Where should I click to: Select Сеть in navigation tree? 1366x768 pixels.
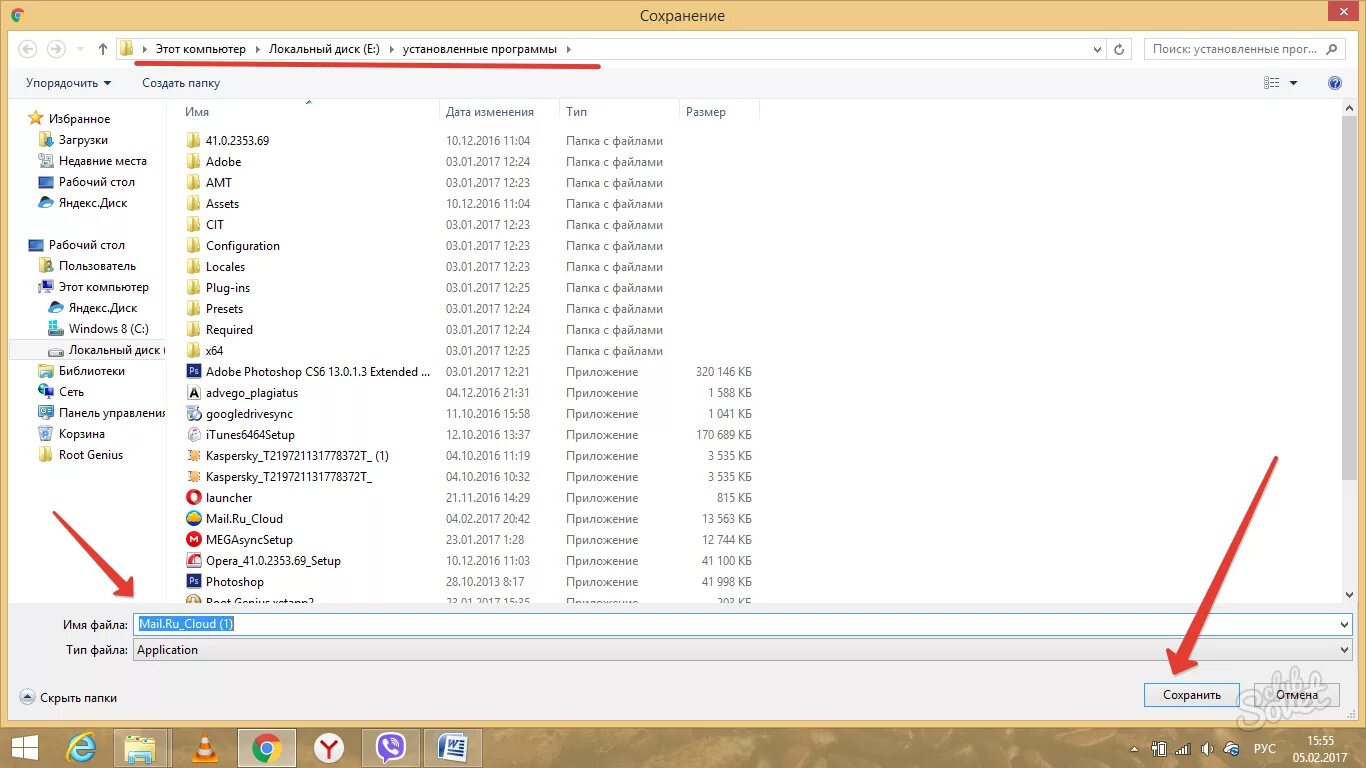pos(71,392)
